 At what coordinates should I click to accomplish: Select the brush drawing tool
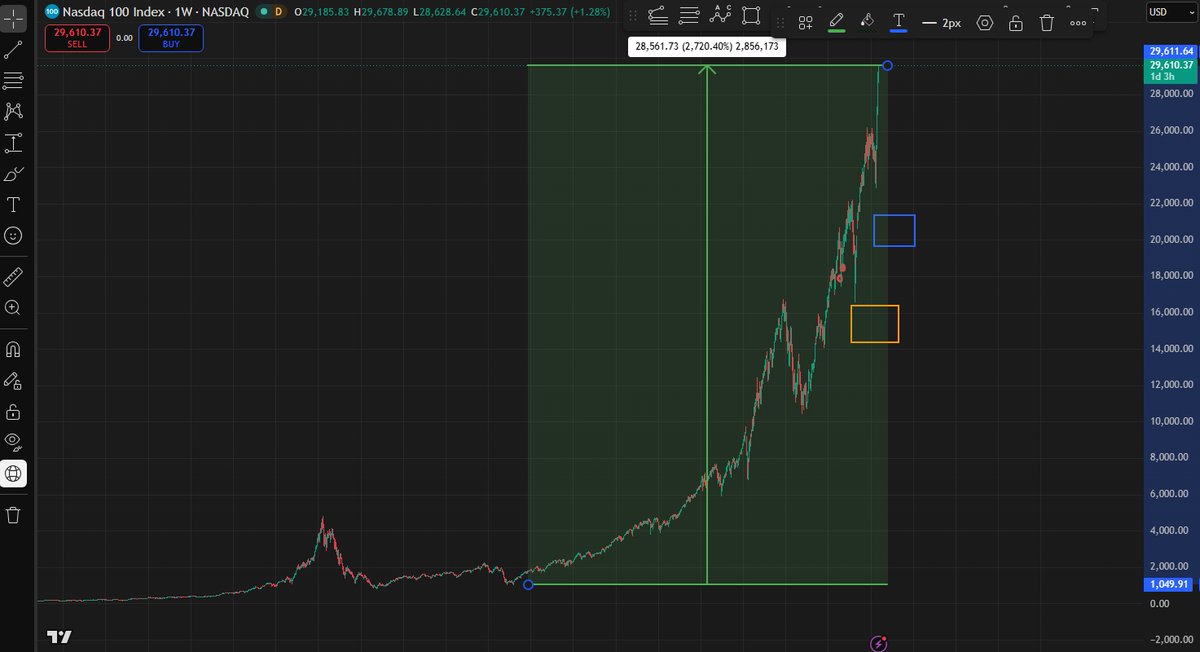pos(14,174)
